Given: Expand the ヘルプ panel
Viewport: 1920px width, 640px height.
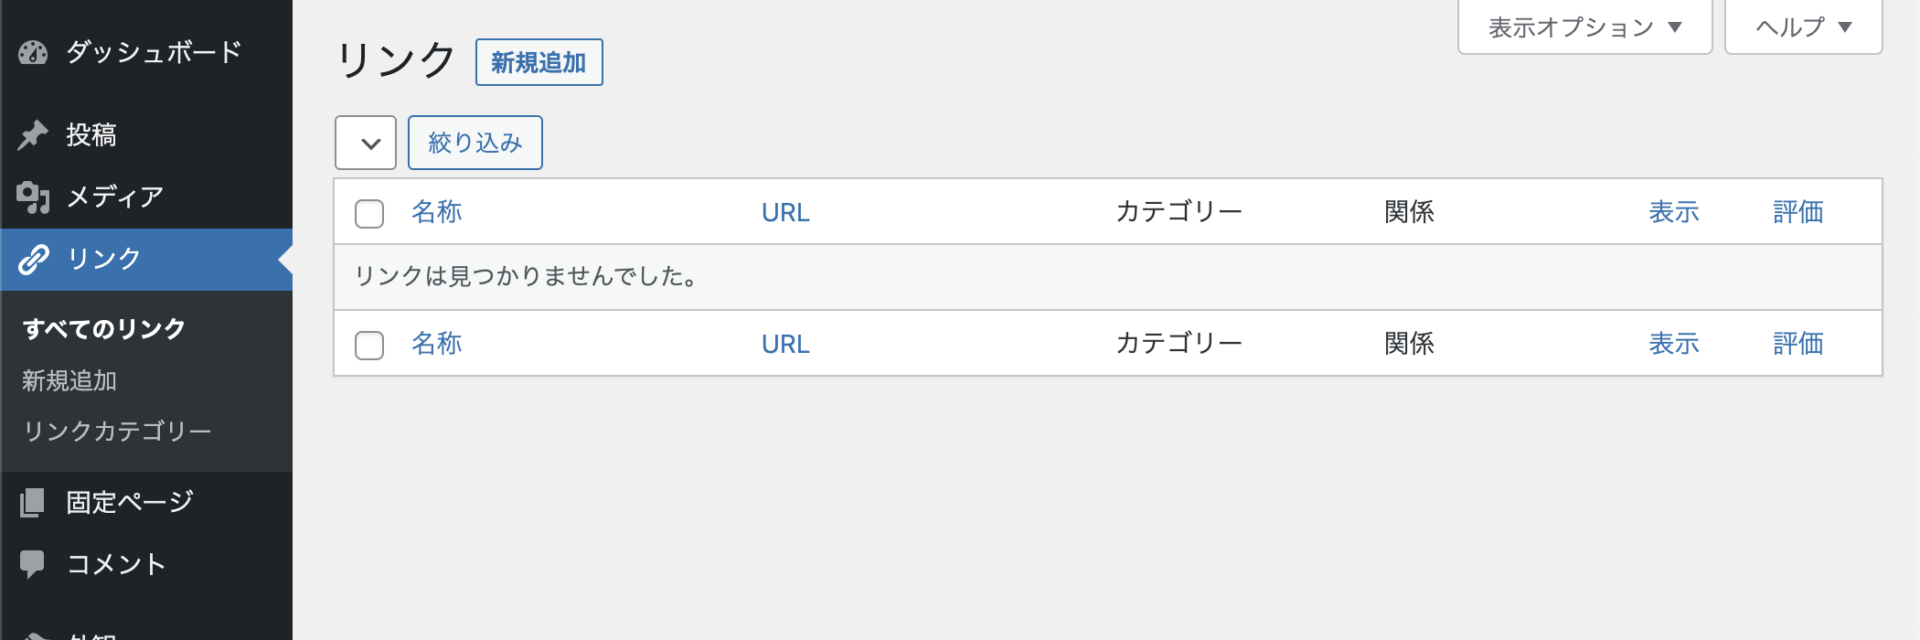Looking at the screenshot, I should 1803,28.
